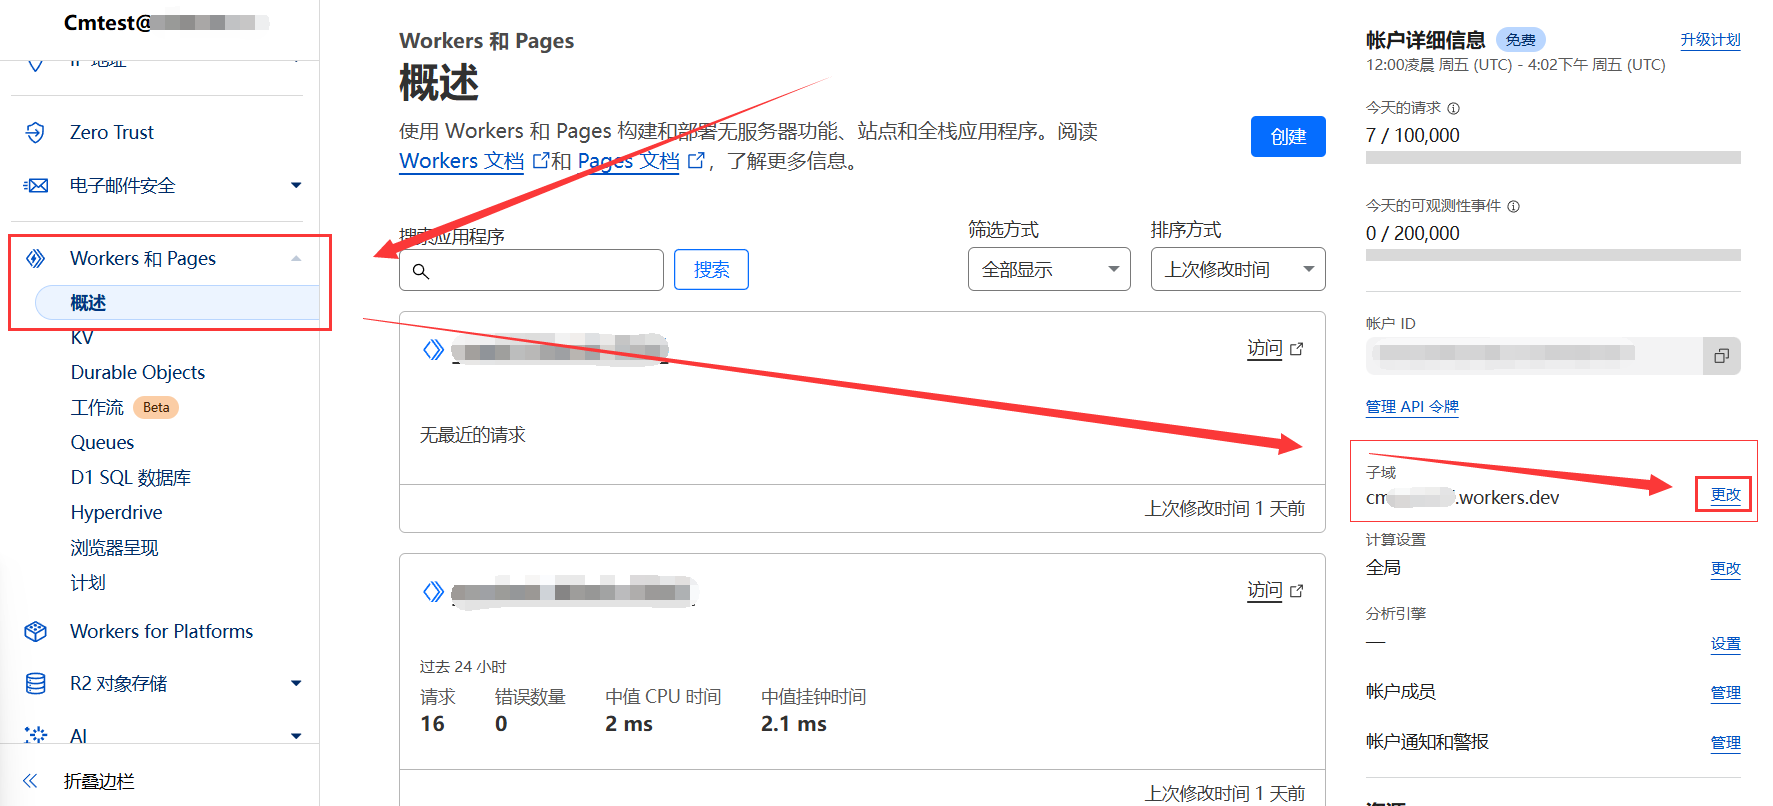
Task: Click the blue 创建 button
Action: pos(1287,137)
